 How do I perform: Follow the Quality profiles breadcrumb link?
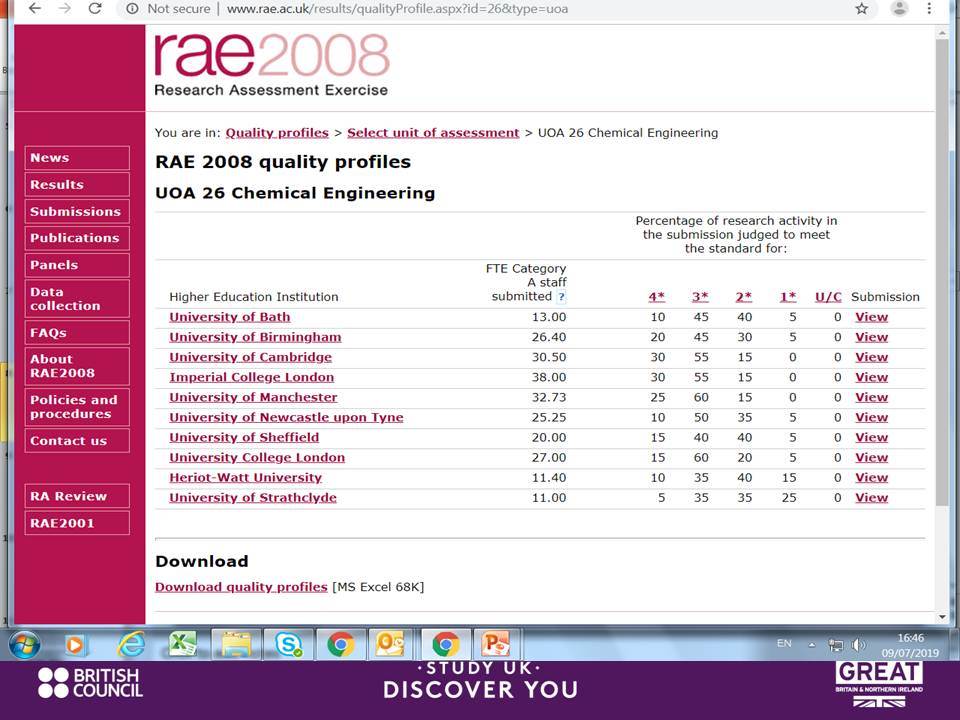point(277,133)
